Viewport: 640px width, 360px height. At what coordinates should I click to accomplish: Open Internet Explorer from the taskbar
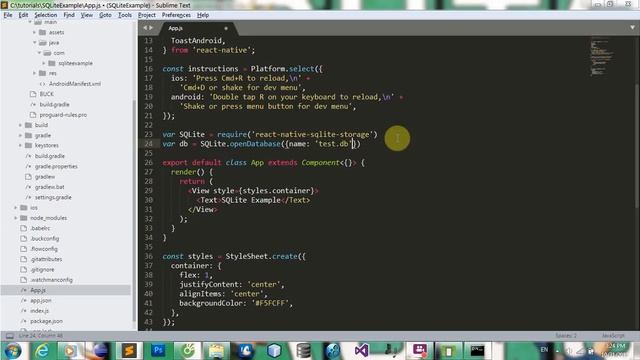pos(42,350)
